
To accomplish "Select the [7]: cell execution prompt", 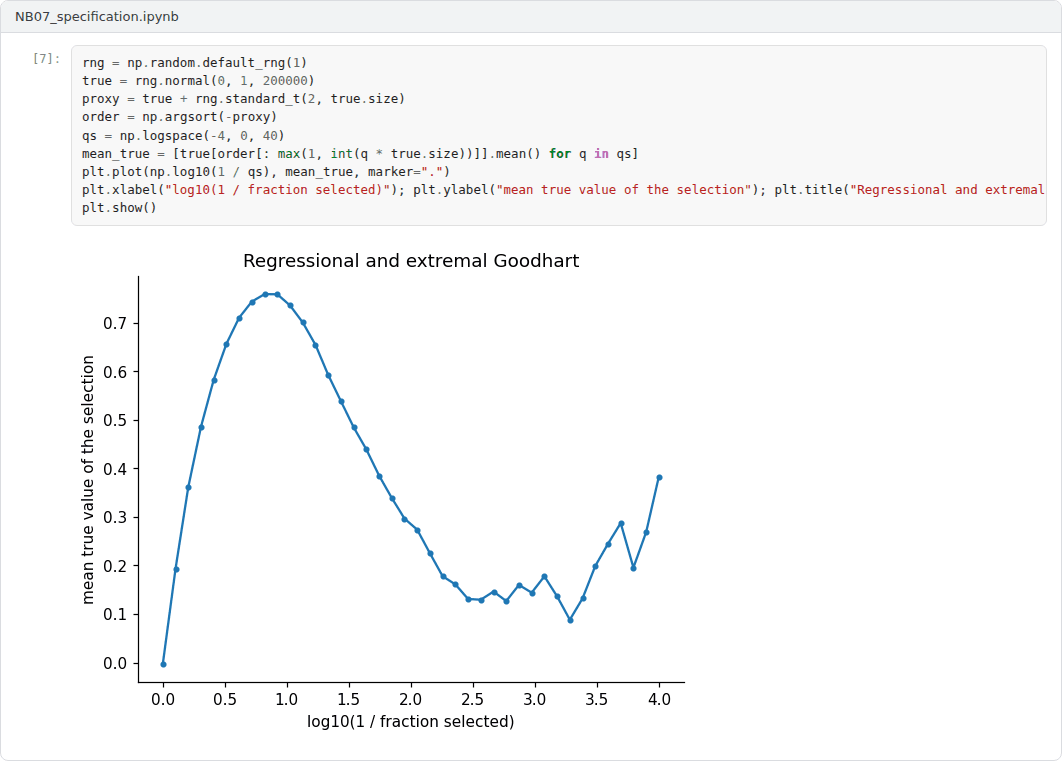I will click(46, 58).
